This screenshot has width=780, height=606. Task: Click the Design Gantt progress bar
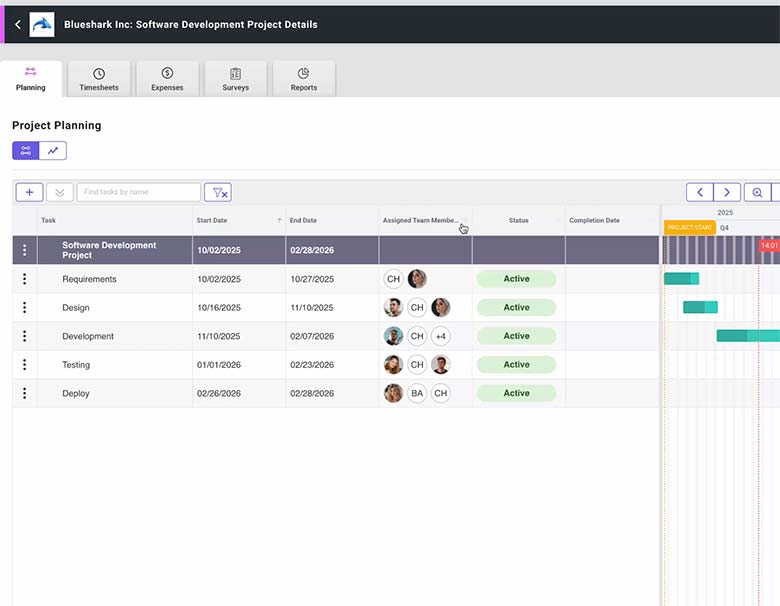(700, 307)
